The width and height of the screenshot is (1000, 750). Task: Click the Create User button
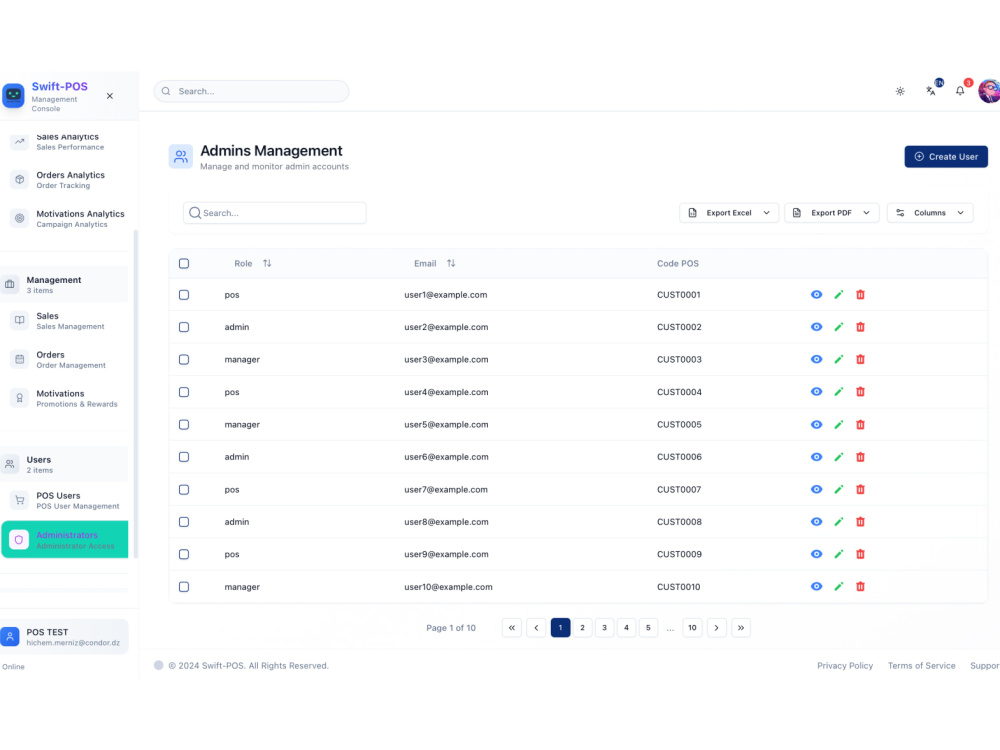click(946, 157)
